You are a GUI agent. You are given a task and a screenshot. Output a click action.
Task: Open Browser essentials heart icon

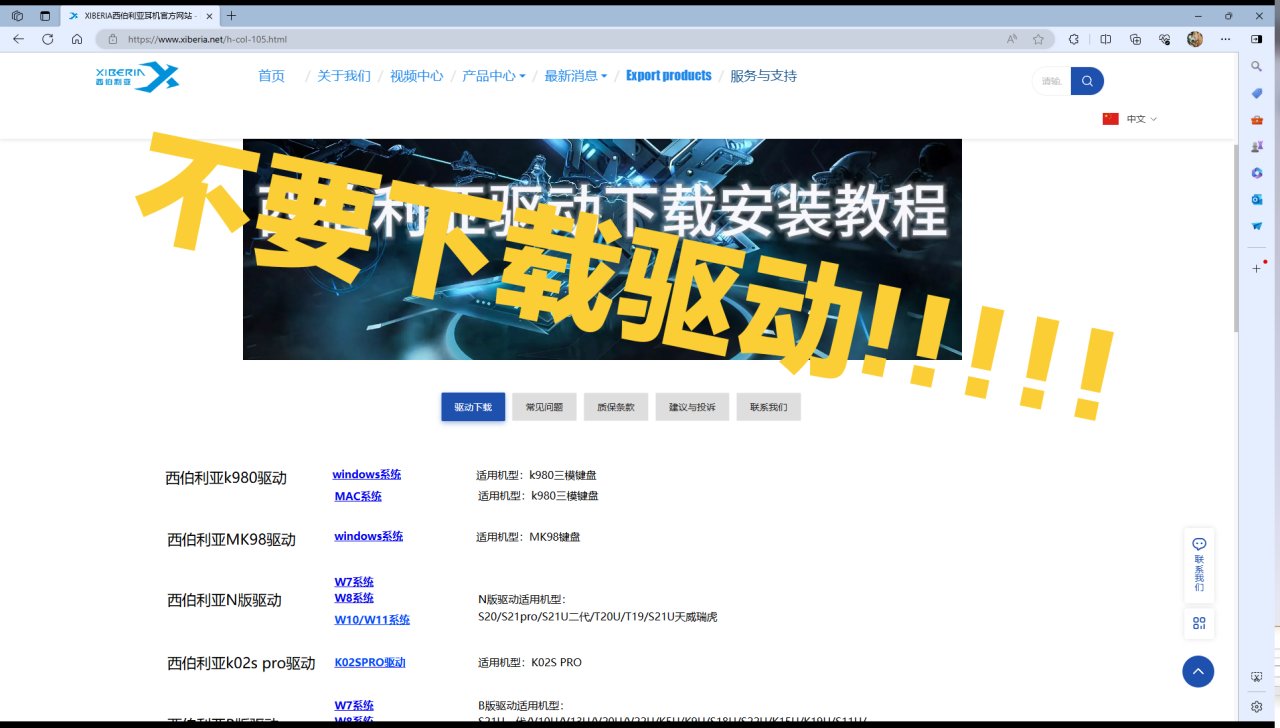tap(1165, 39)
